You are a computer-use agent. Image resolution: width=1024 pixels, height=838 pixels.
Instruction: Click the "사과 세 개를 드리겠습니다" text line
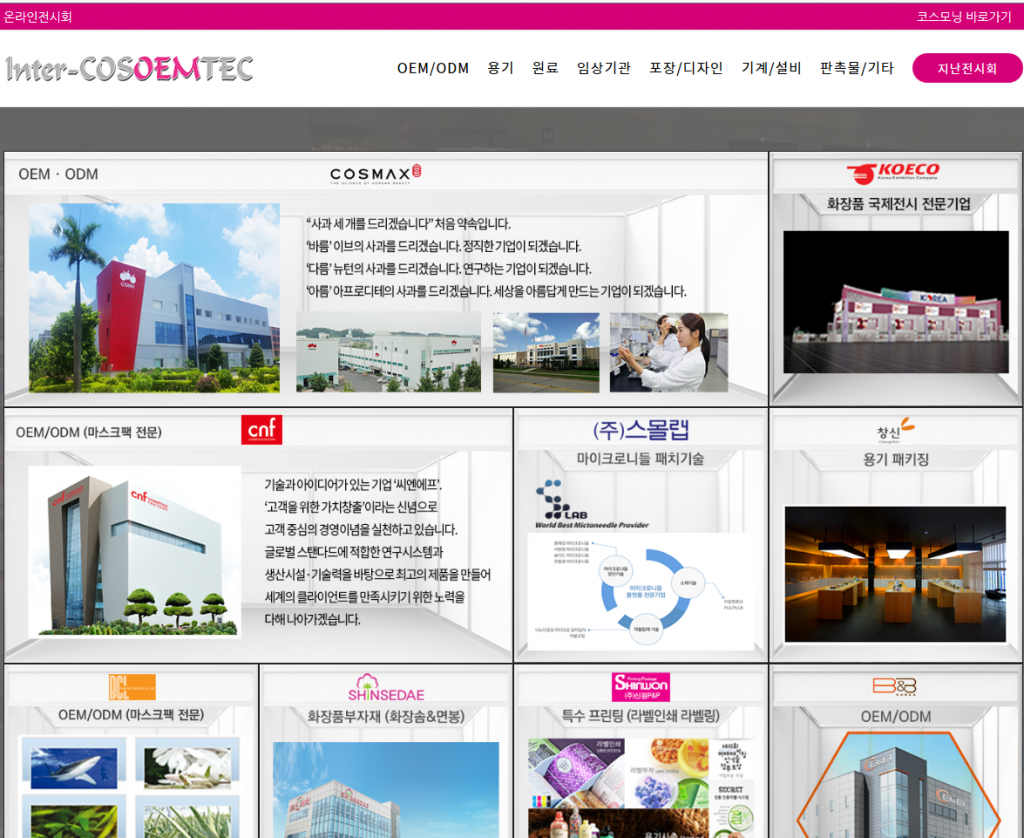[408, 224]
